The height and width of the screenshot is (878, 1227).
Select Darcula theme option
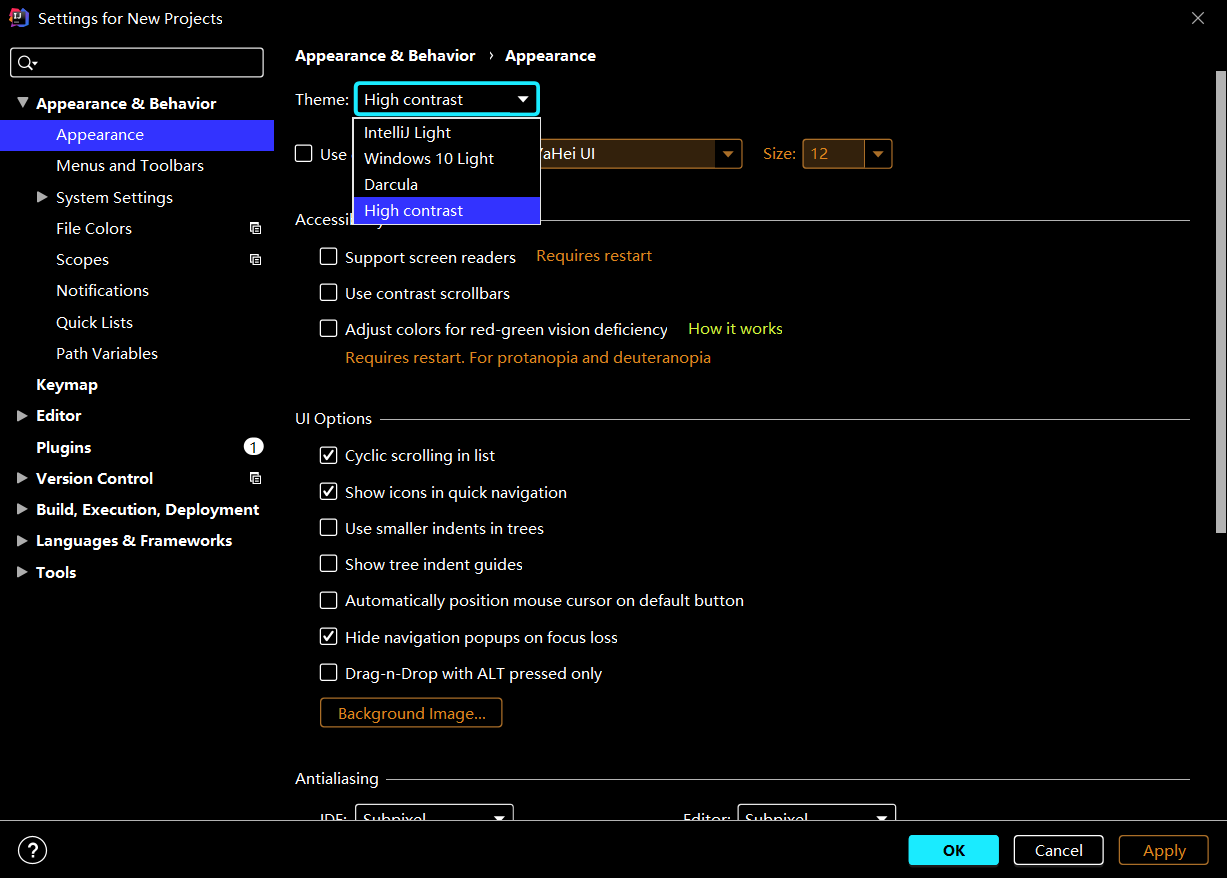coord(446,184)
